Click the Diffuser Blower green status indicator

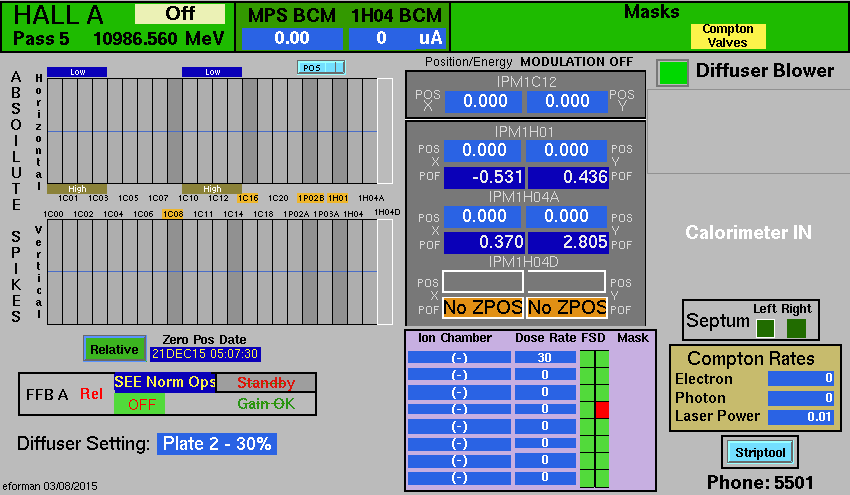tap(673, 73)
